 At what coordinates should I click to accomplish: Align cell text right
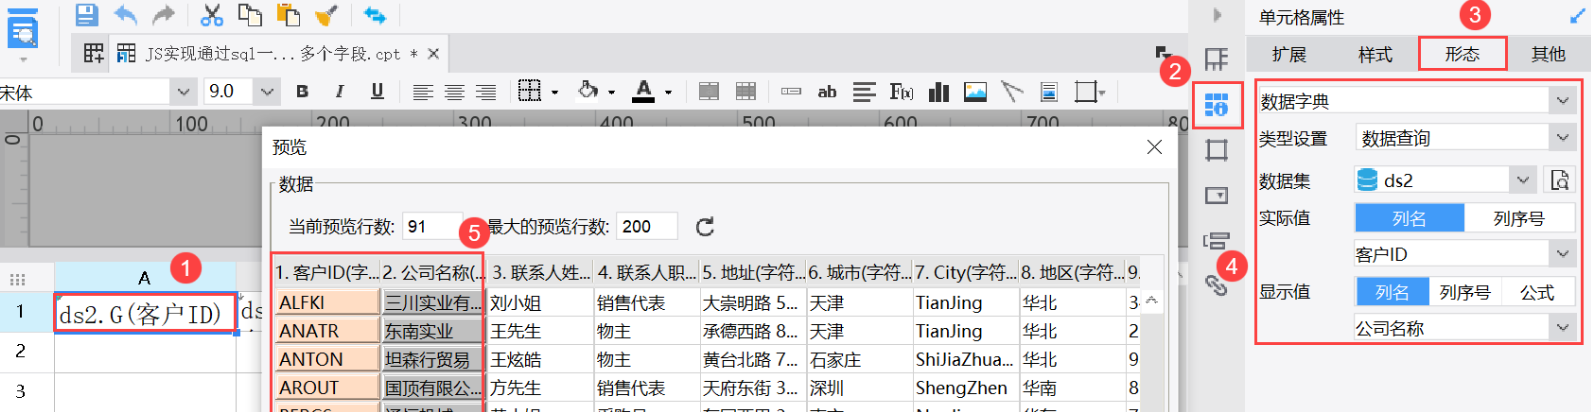click(486, 92)
